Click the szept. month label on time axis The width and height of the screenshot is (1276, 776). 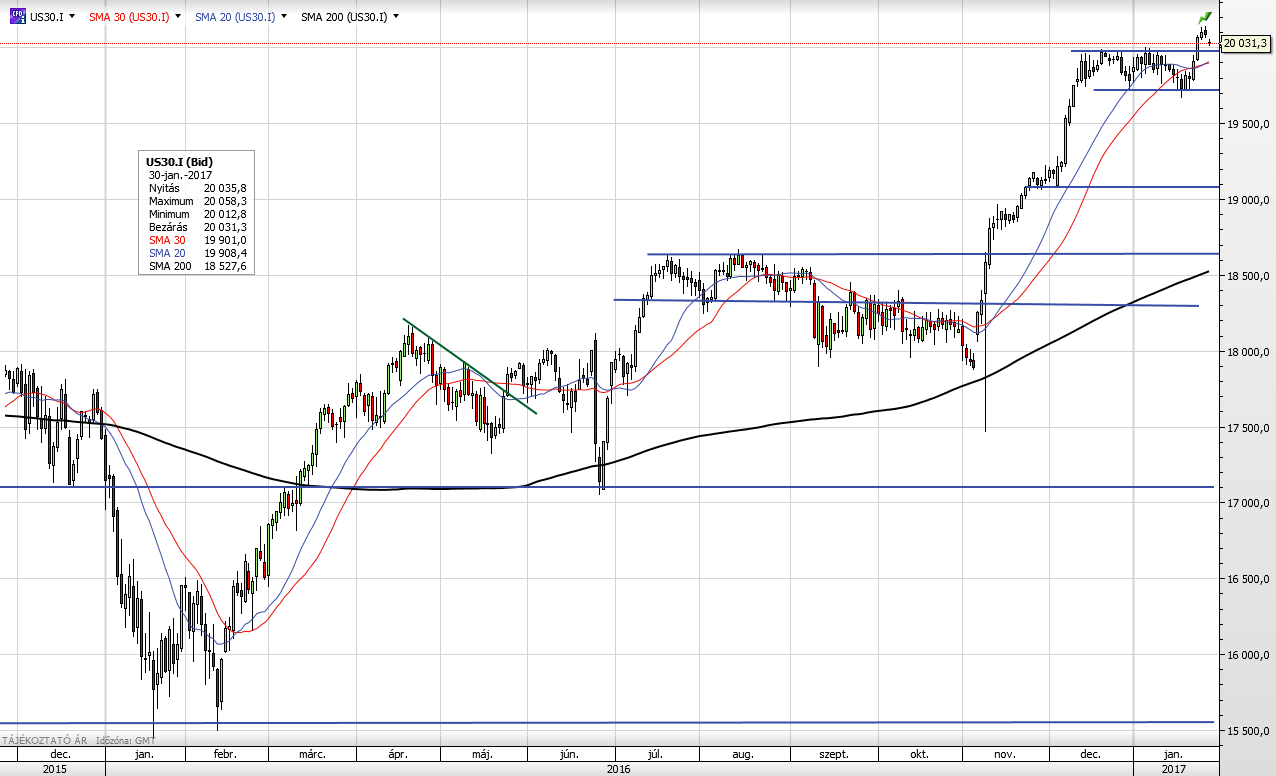tap(833, 754)
